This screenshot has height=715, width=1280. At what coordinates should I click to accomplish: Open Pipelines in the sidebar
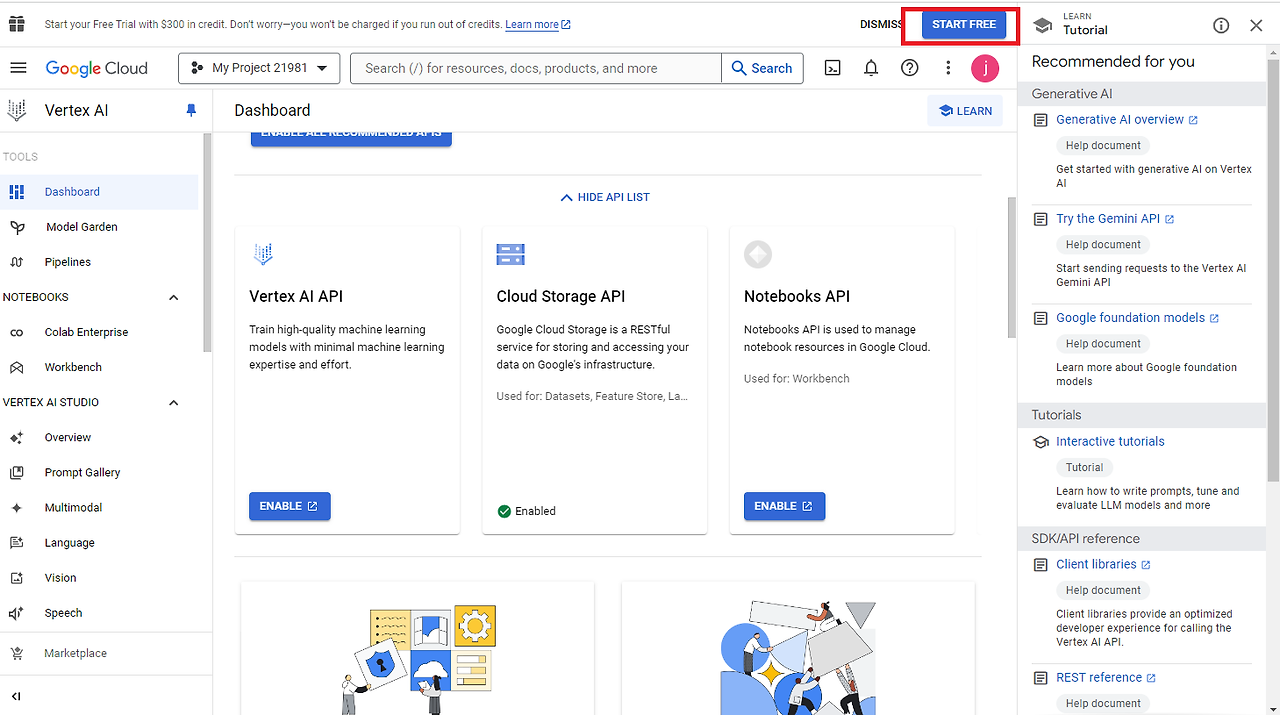tap(99, 262)
